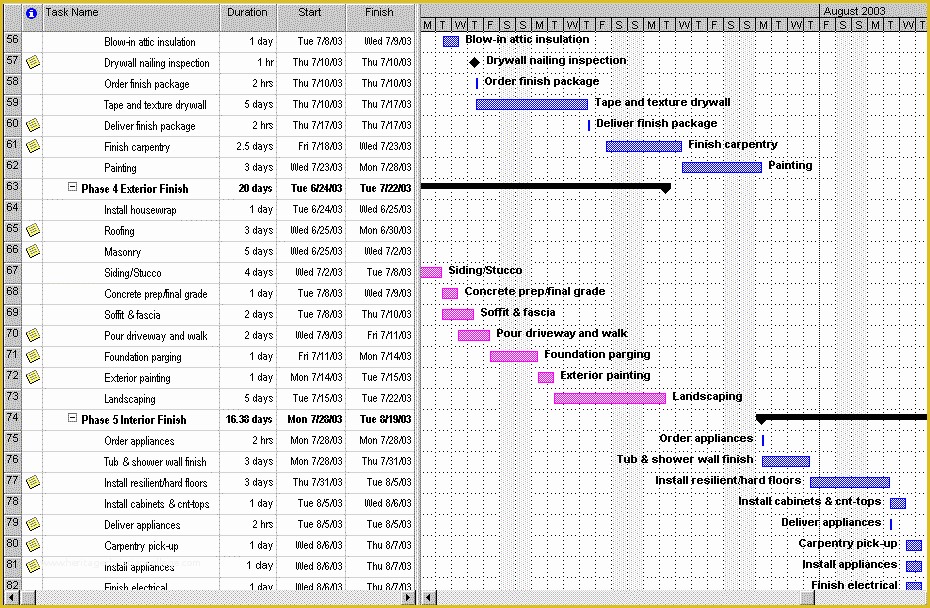The image size is (930, 608).
Task: Click the Drywall nailing inspection milestone diamond
Action: pos(474,61)
